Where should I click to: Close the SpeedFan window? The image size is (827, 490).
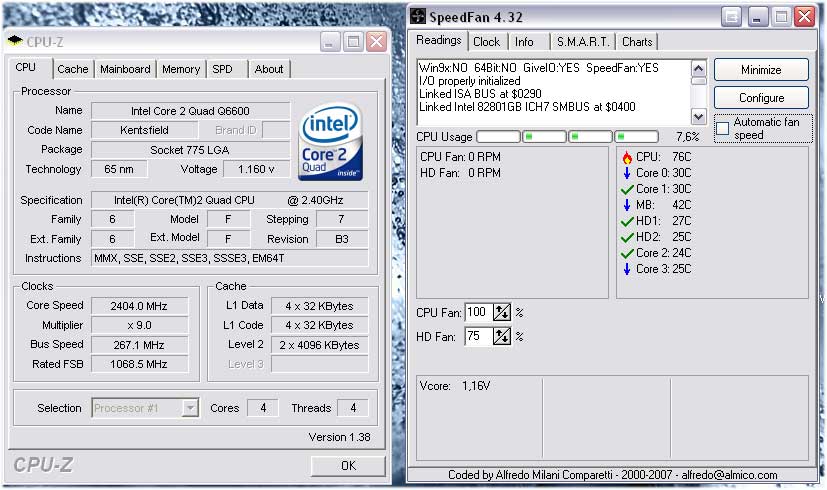tap(805, 17)
